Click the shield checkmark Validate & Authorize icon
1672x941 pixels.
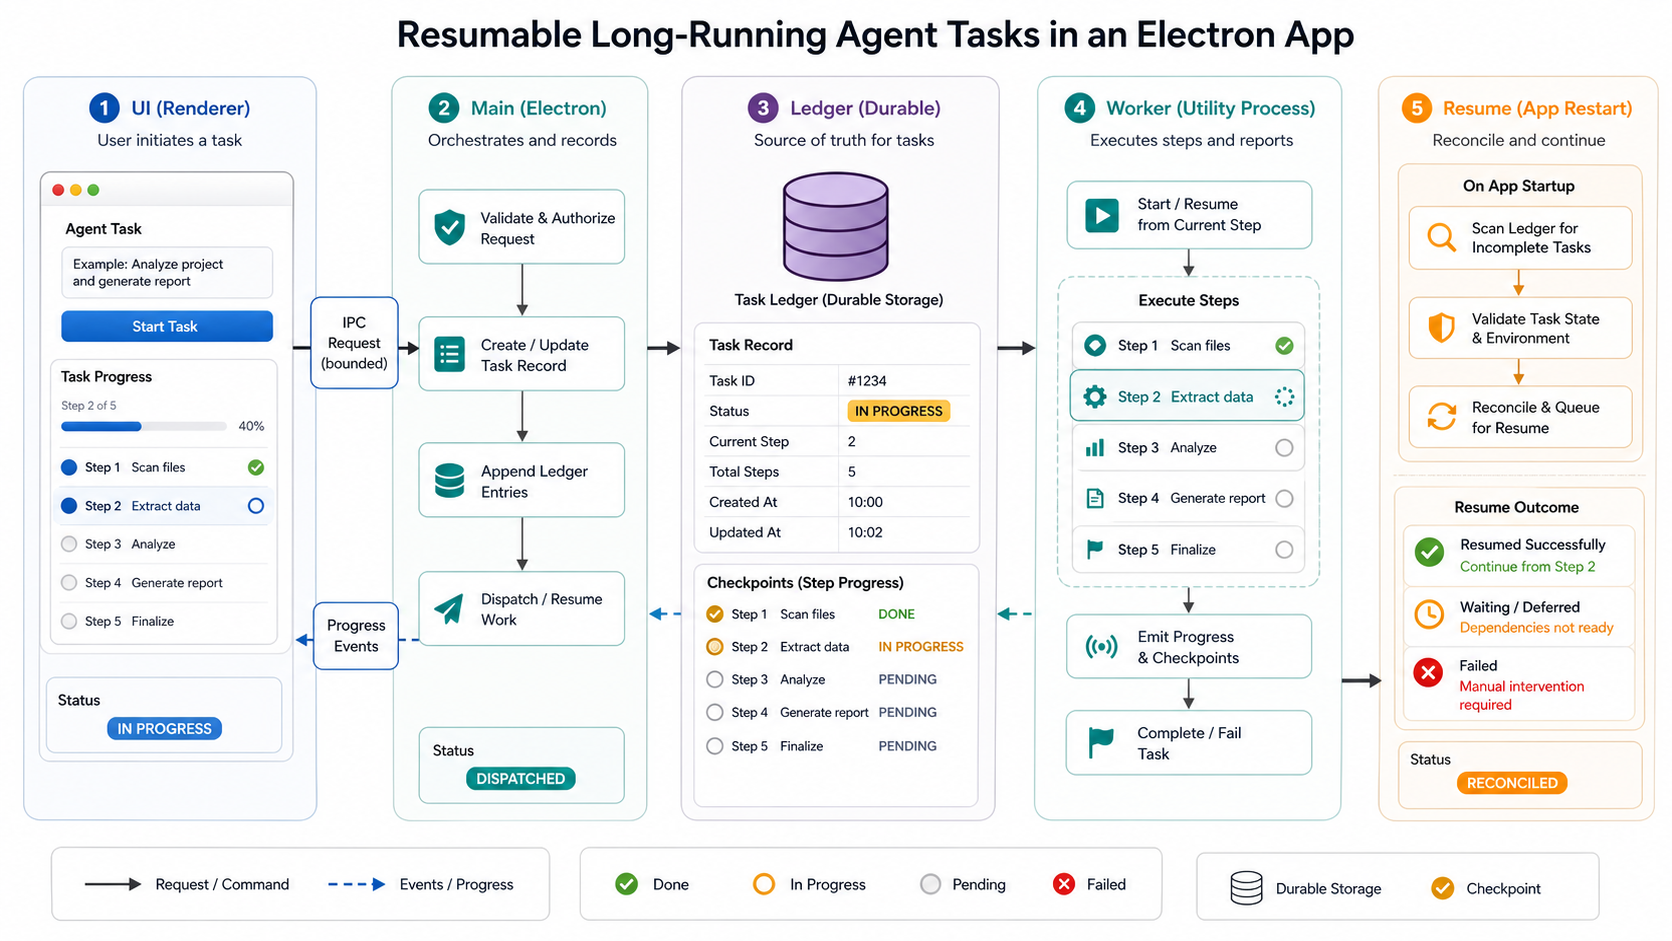pos(450,227)
